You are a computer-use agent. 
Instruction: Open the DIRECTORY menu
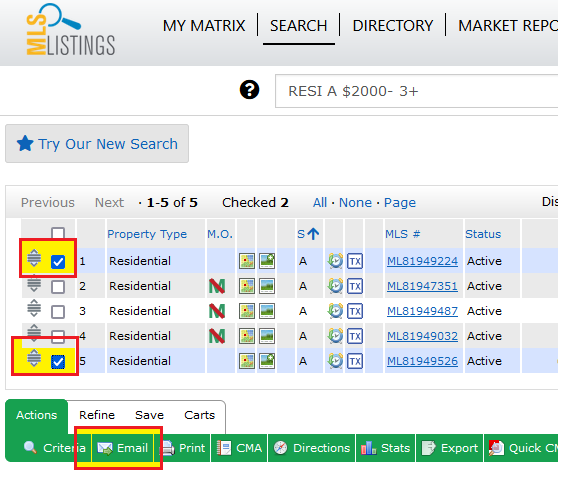393,26
